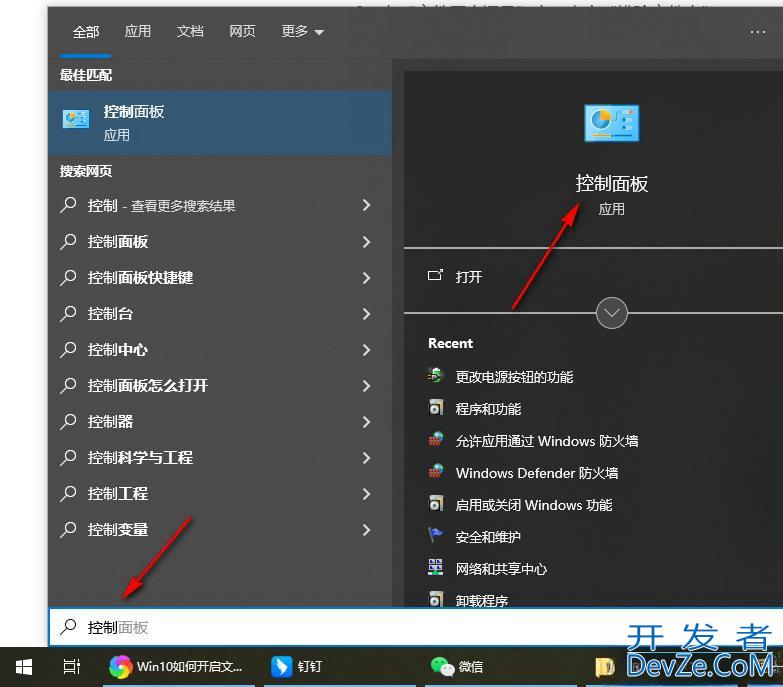783x687 pixels.
Task: Click 打开 to launch Control Panel
Action: 468,277
